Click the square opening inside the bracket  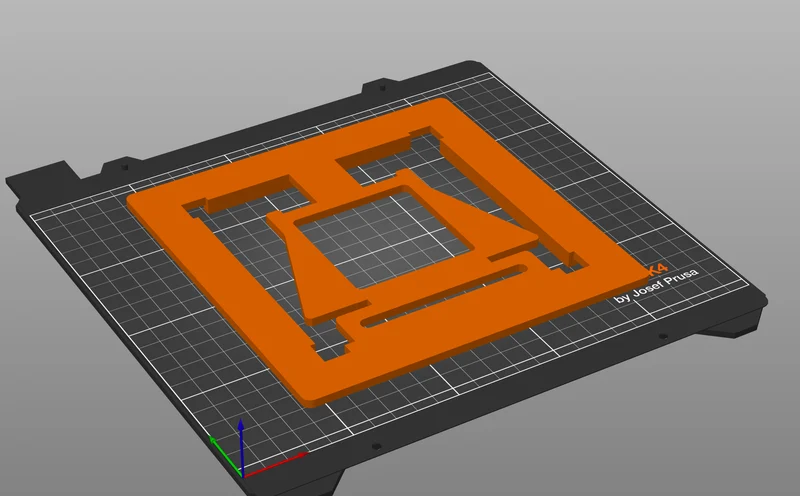(384, 236)
